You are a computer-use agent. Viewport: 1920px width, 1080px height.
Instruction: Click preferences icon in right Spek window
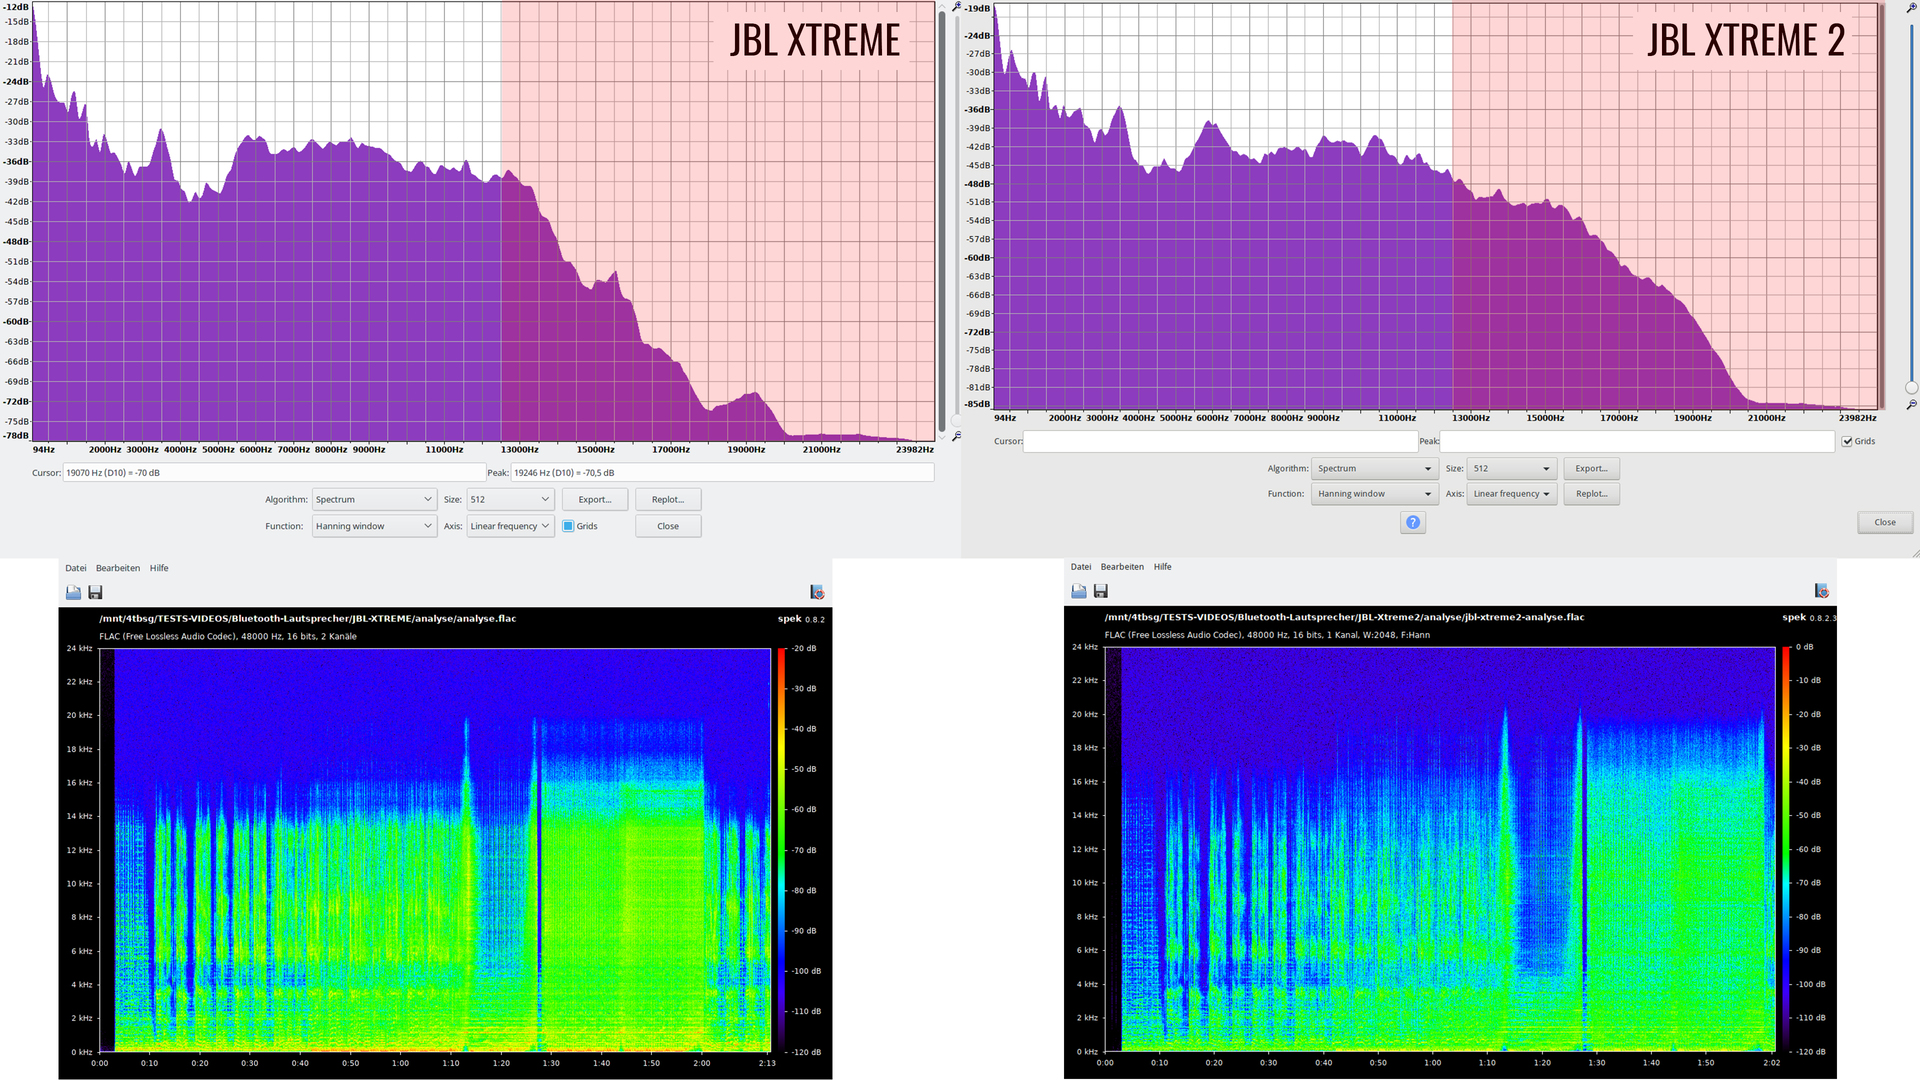click(x=1821, y=591)
